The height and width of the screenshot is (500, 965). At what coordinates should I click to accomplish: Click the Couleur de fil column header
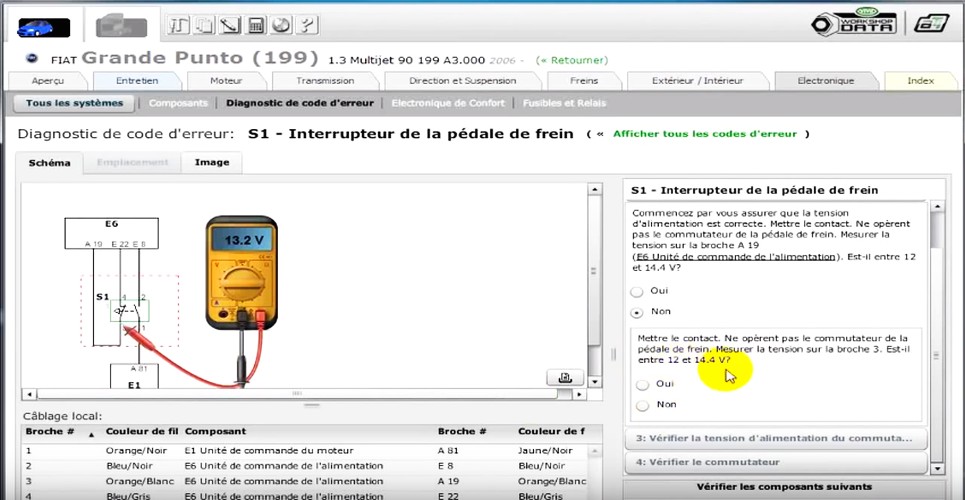click(x=142, y=432)
